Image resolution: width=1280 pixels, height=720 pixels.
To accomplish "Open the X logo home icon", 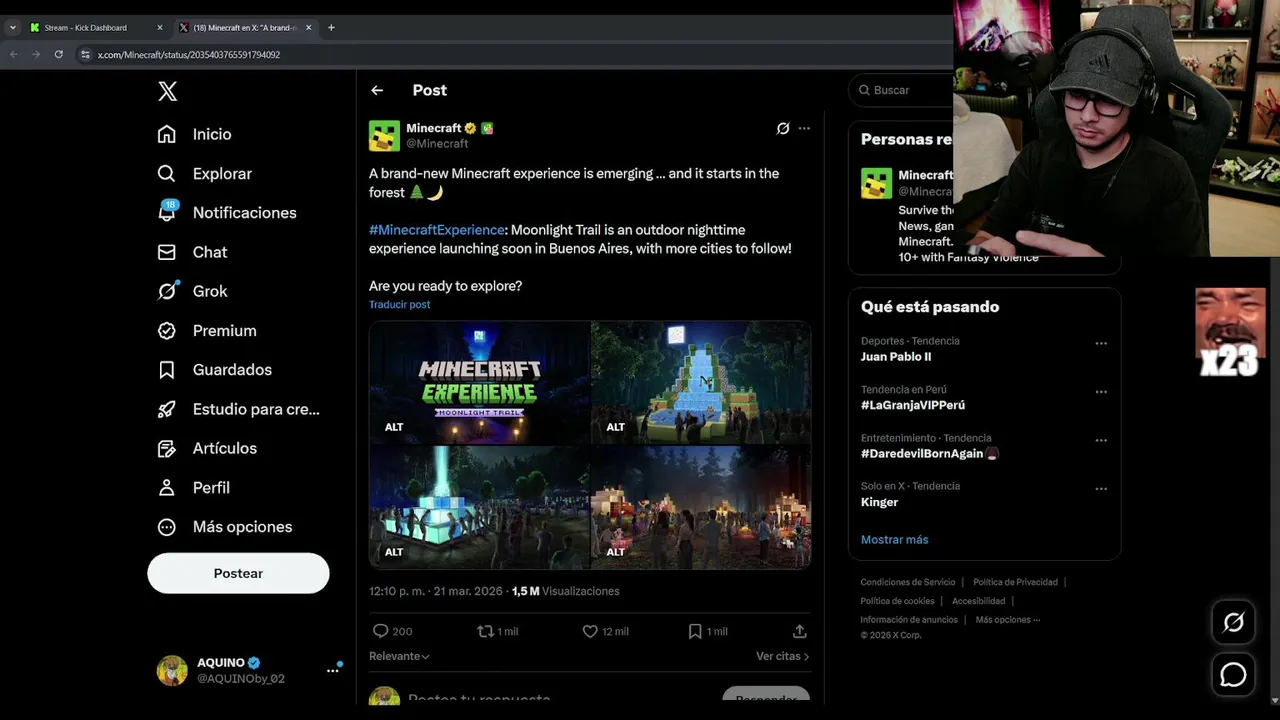I will (x=168, y=91).
